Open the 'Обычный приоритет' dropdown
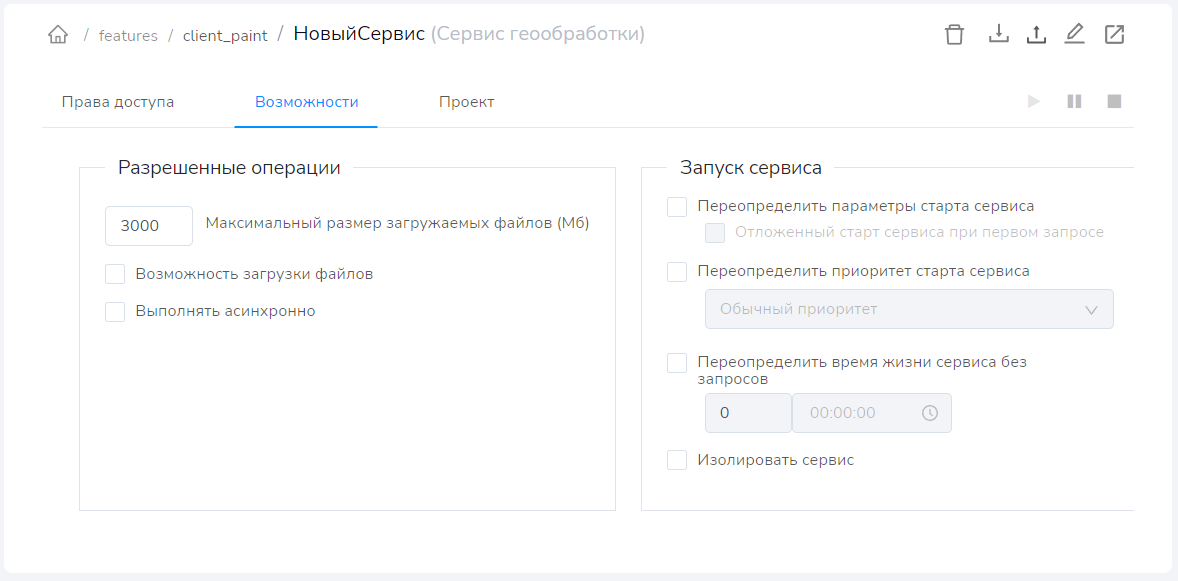This screenshot has height=581, width=1178. (909, 309)
